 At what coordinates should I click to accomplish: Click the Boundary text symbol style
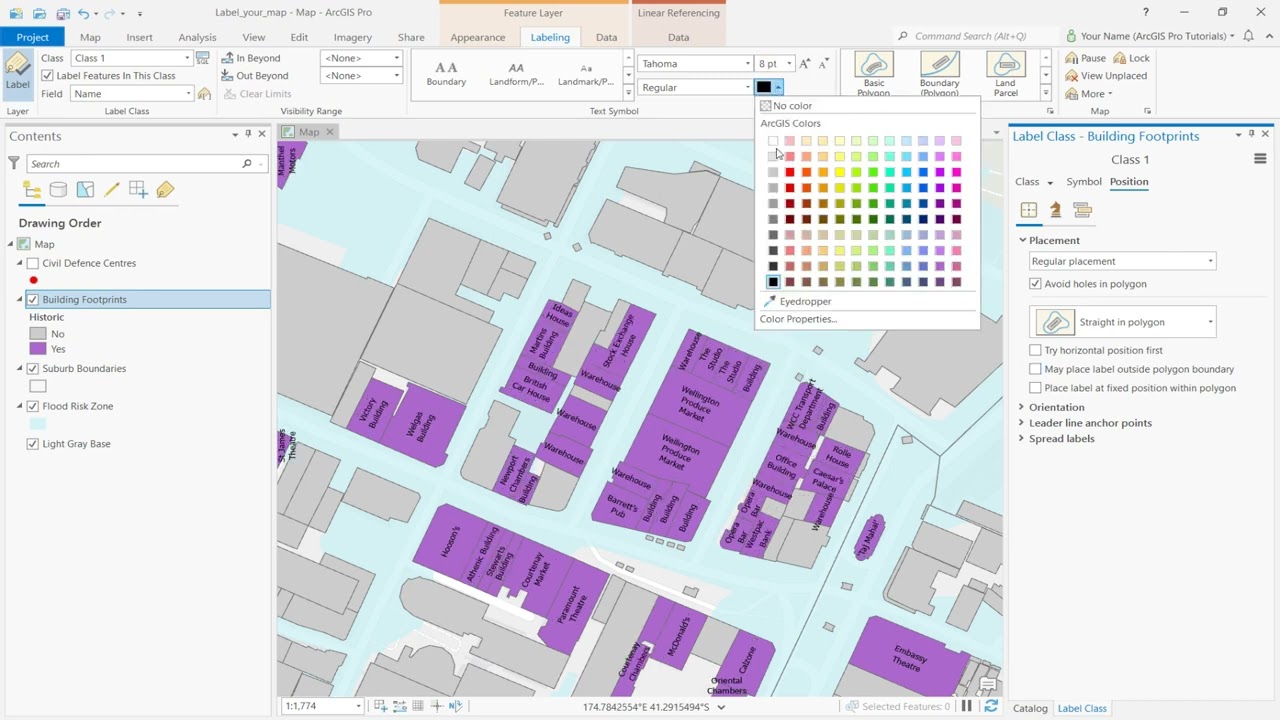446,70
